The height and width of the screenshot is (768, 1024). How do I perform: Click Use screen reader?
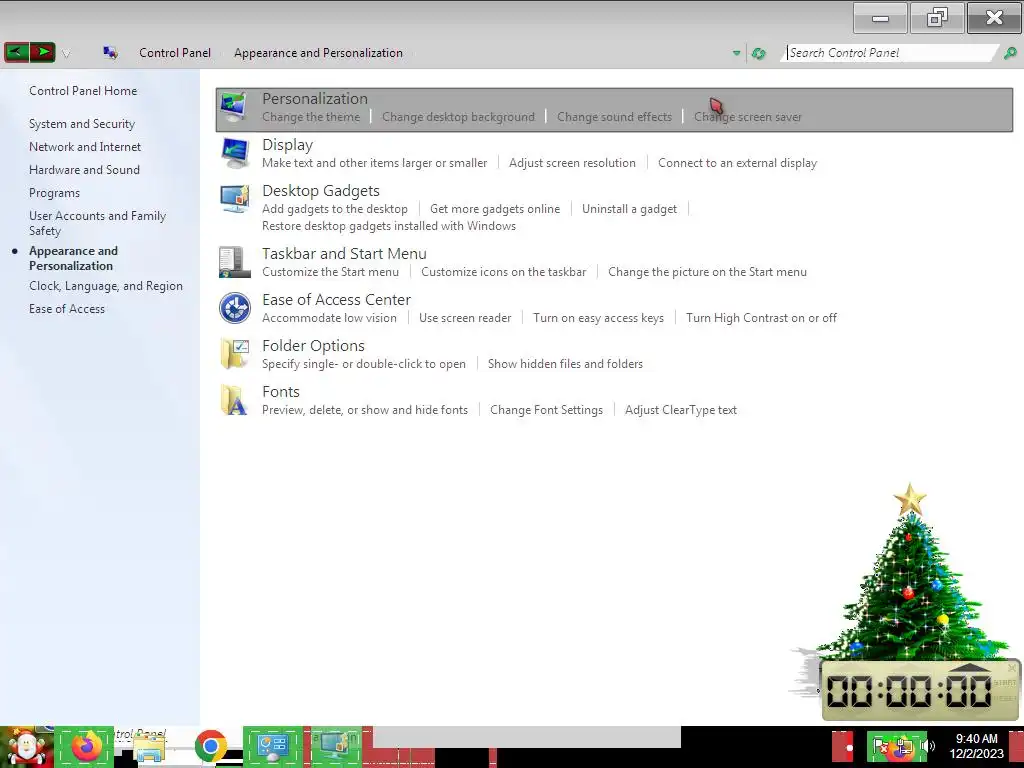click(465, 318)
